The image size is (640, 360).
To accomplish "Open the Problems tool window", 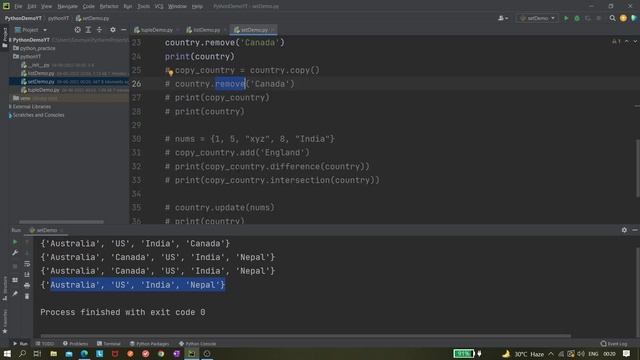I will (76, 344).
